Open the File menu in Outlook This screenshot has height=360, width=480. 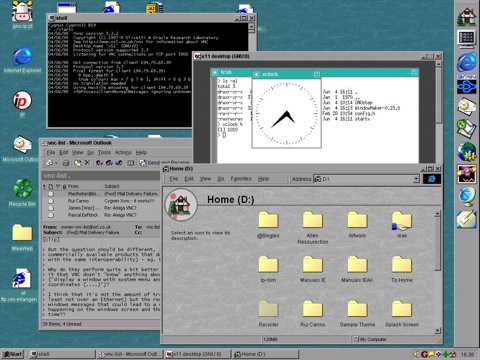[x=51, y=152]
